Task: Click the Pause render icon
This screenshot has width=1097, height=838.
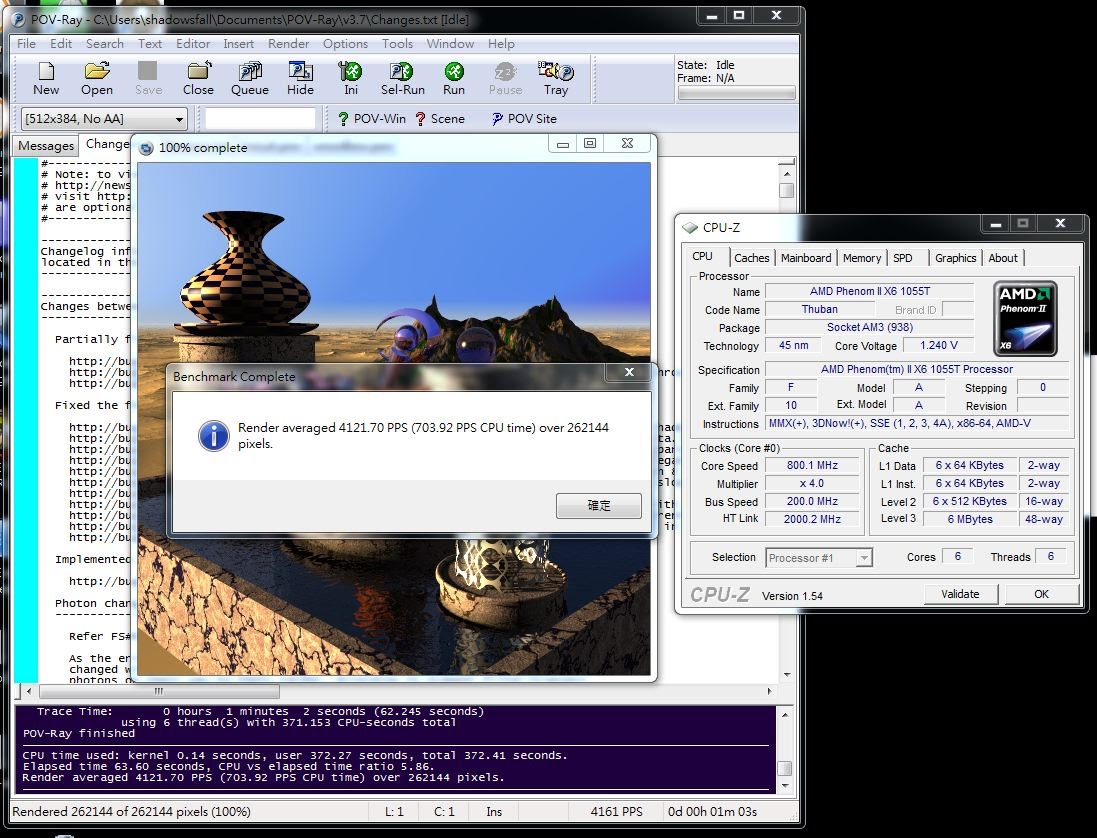Action: click(x=505, y=78)
